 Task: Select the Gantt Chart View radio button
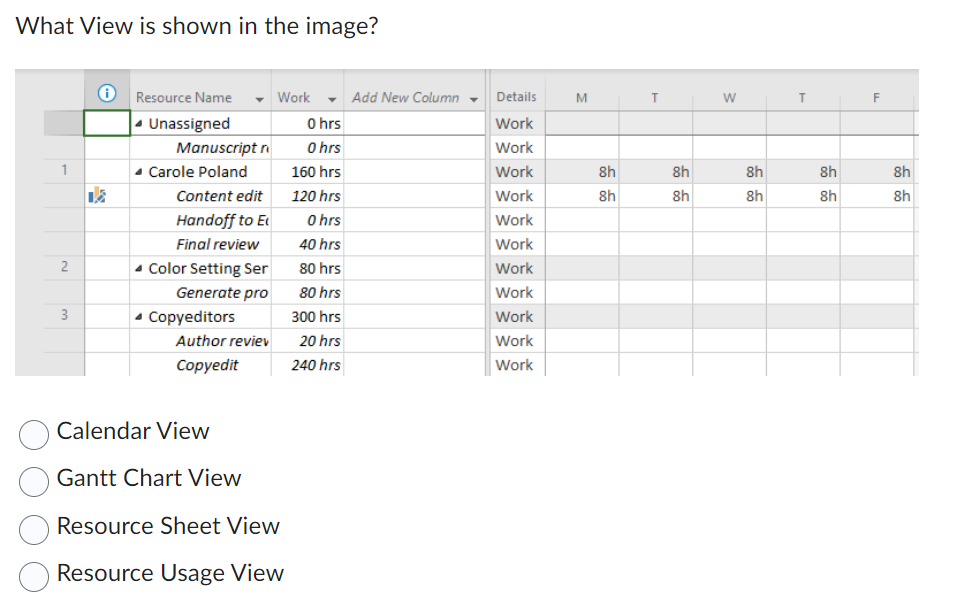pyautogui.click(x=33, y=482)
